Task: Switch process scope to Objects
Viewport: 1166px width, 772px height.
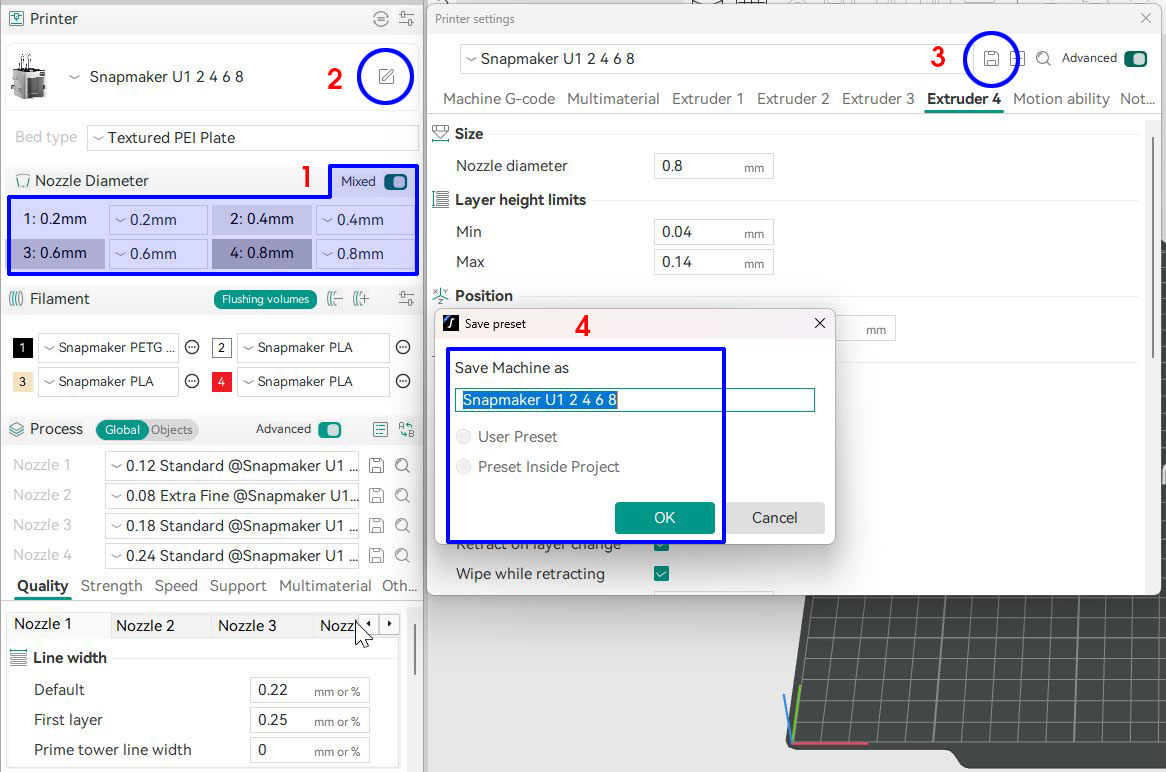Action: tap(172, 430)
